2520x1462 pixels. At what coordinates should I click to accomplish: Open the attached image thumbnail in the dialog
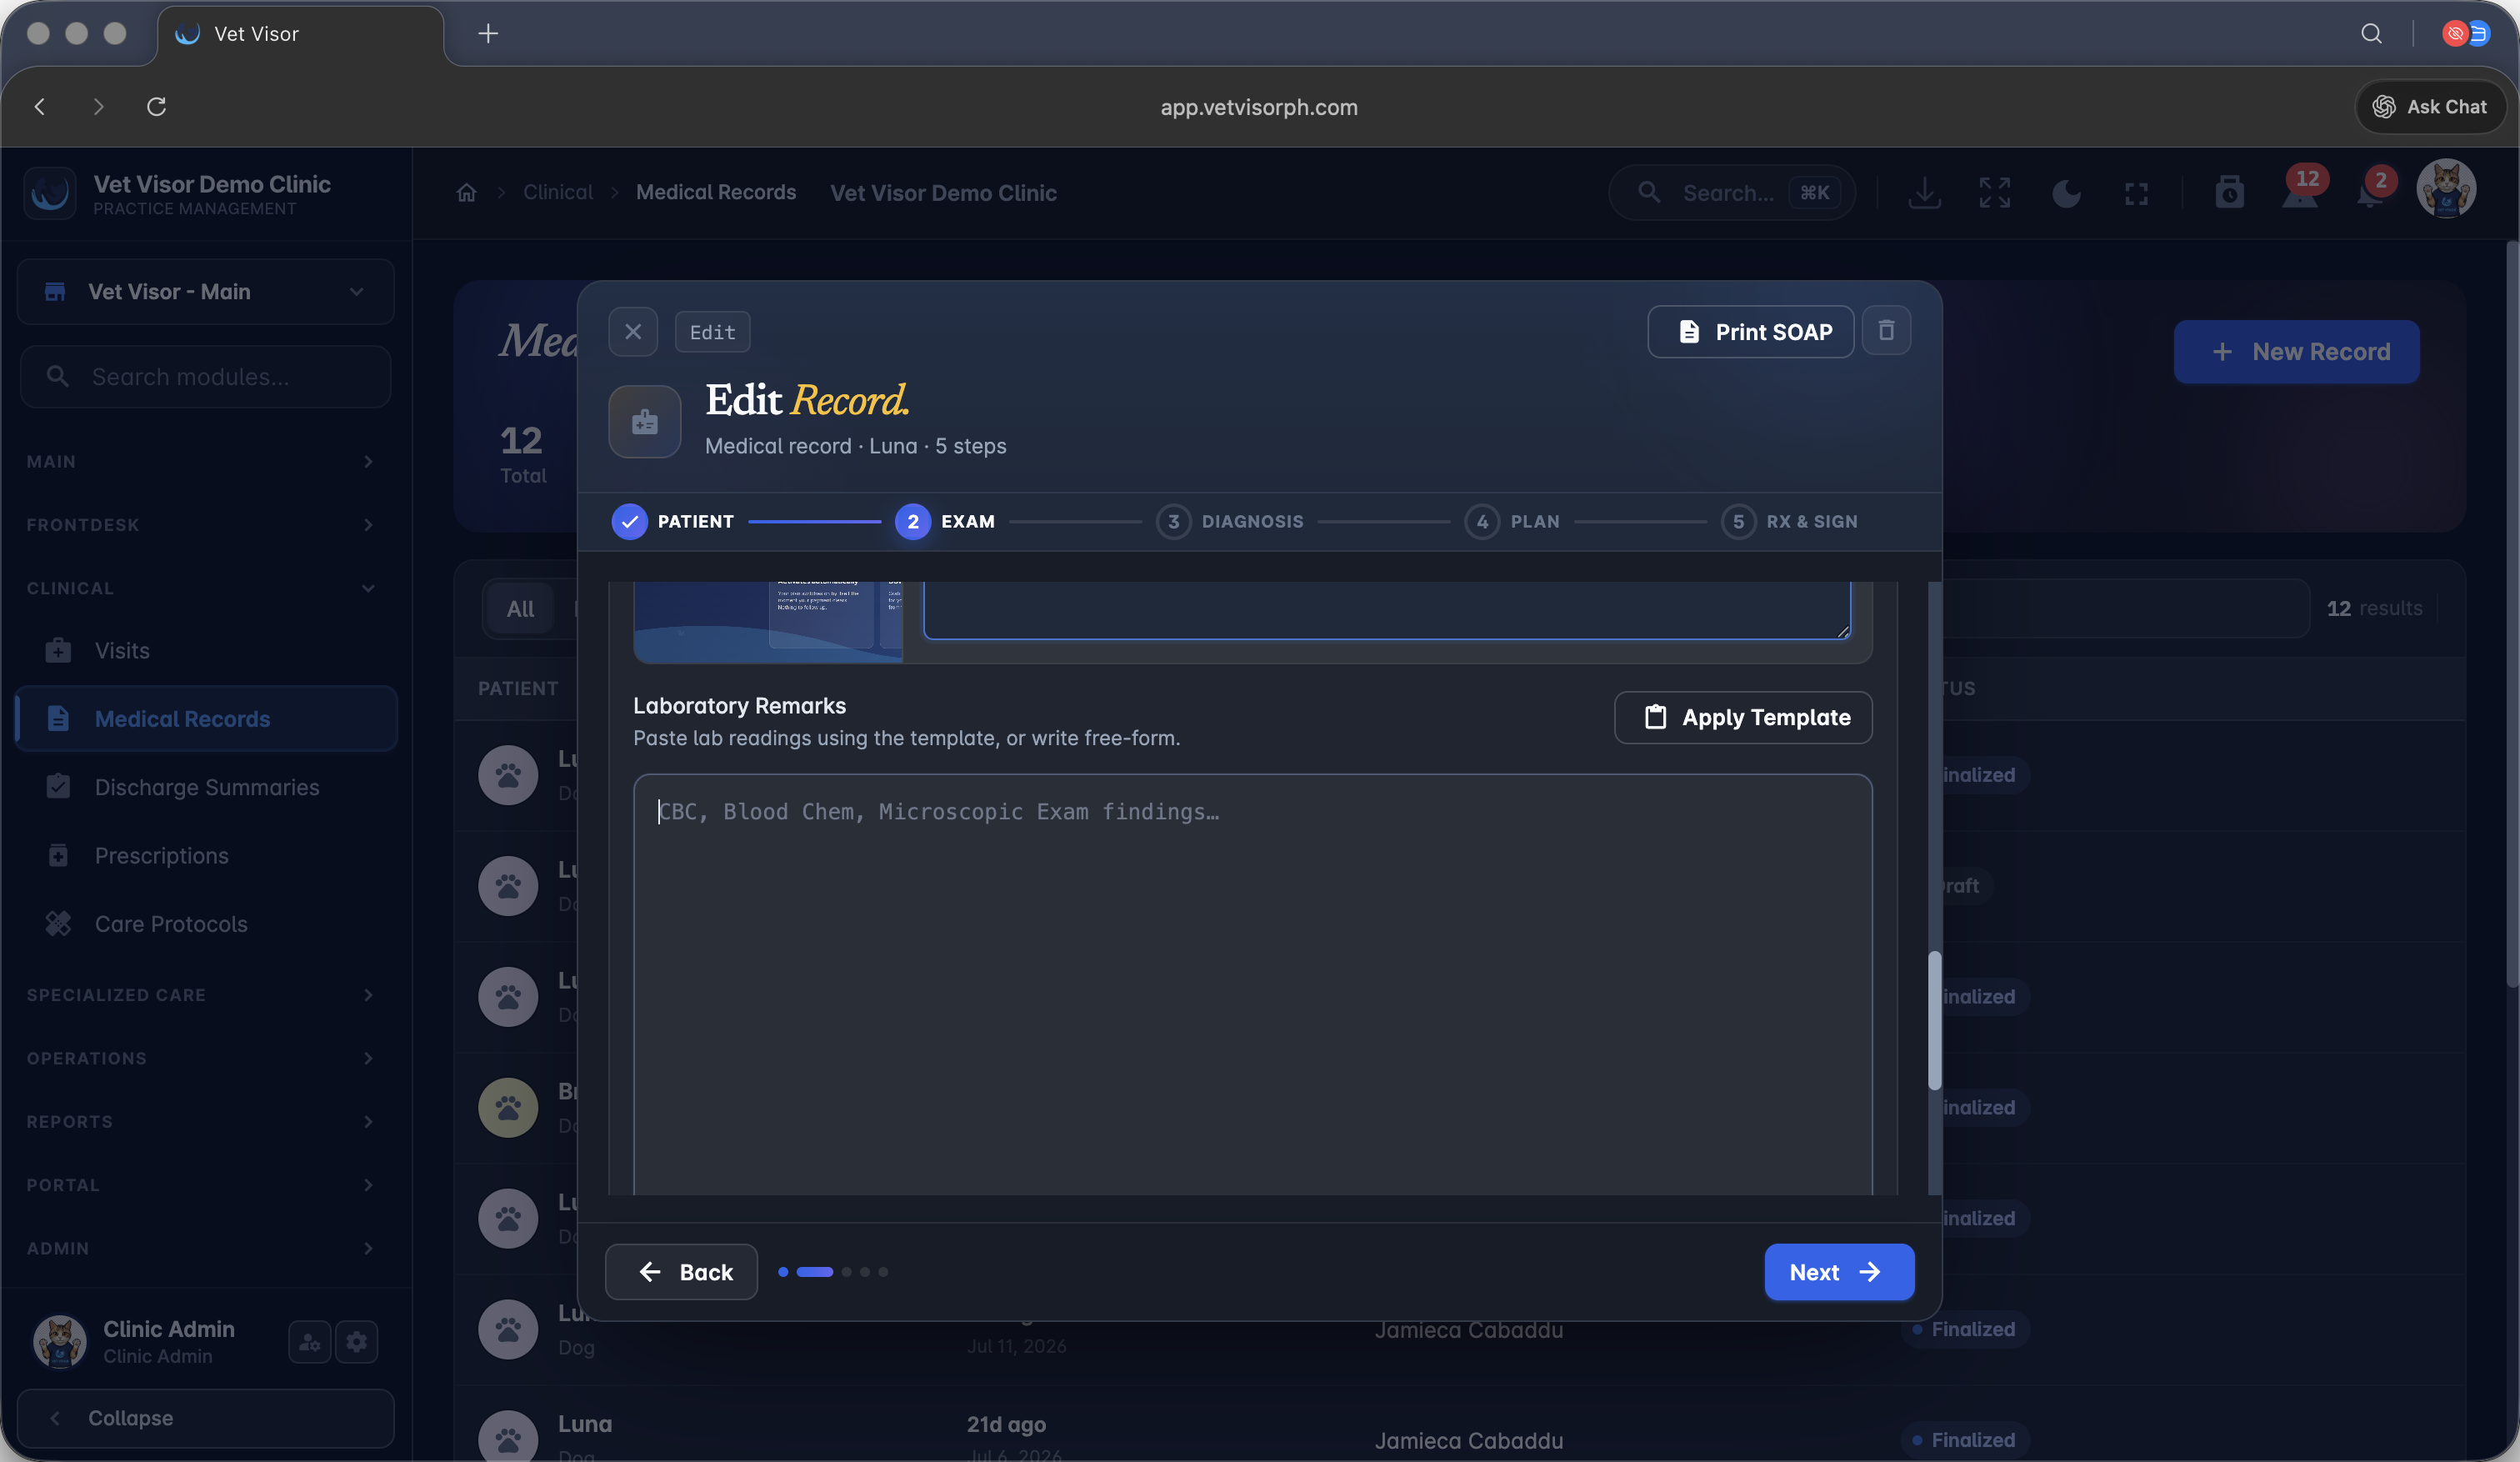coord(768,622)
